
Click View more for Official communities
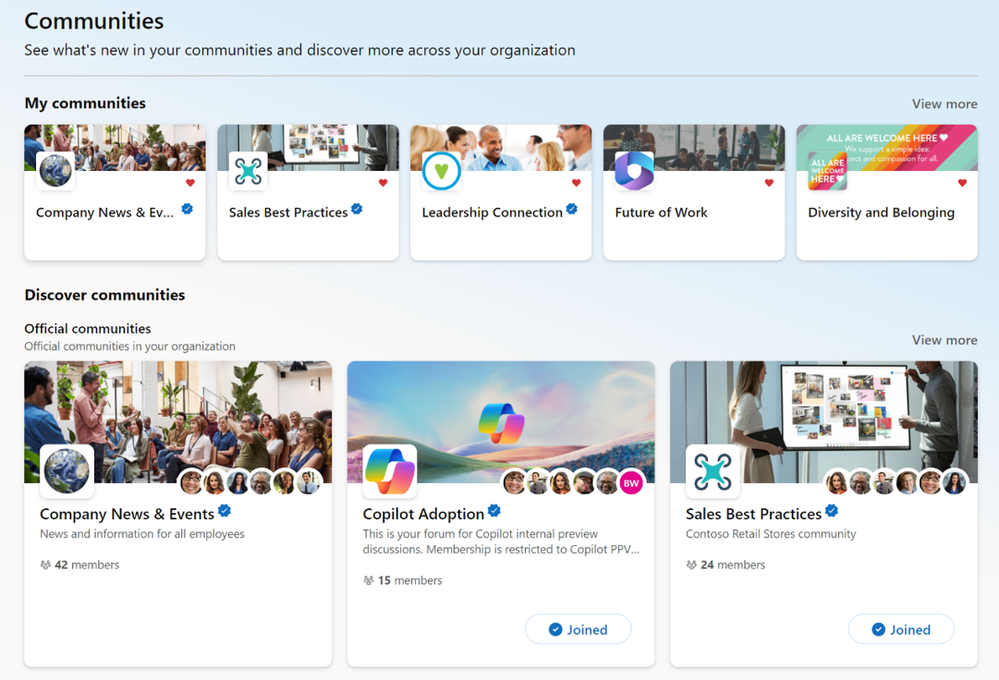(944, 340)
